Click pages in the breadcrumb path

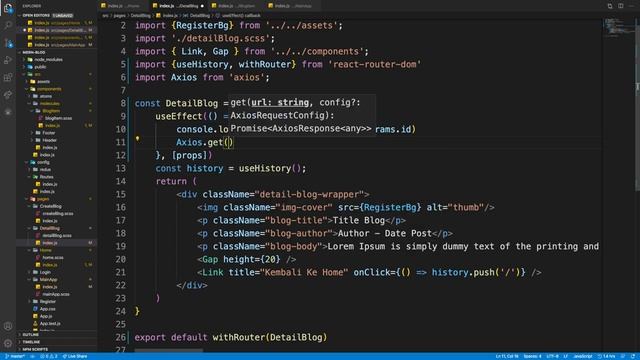(x=120, y=16)
